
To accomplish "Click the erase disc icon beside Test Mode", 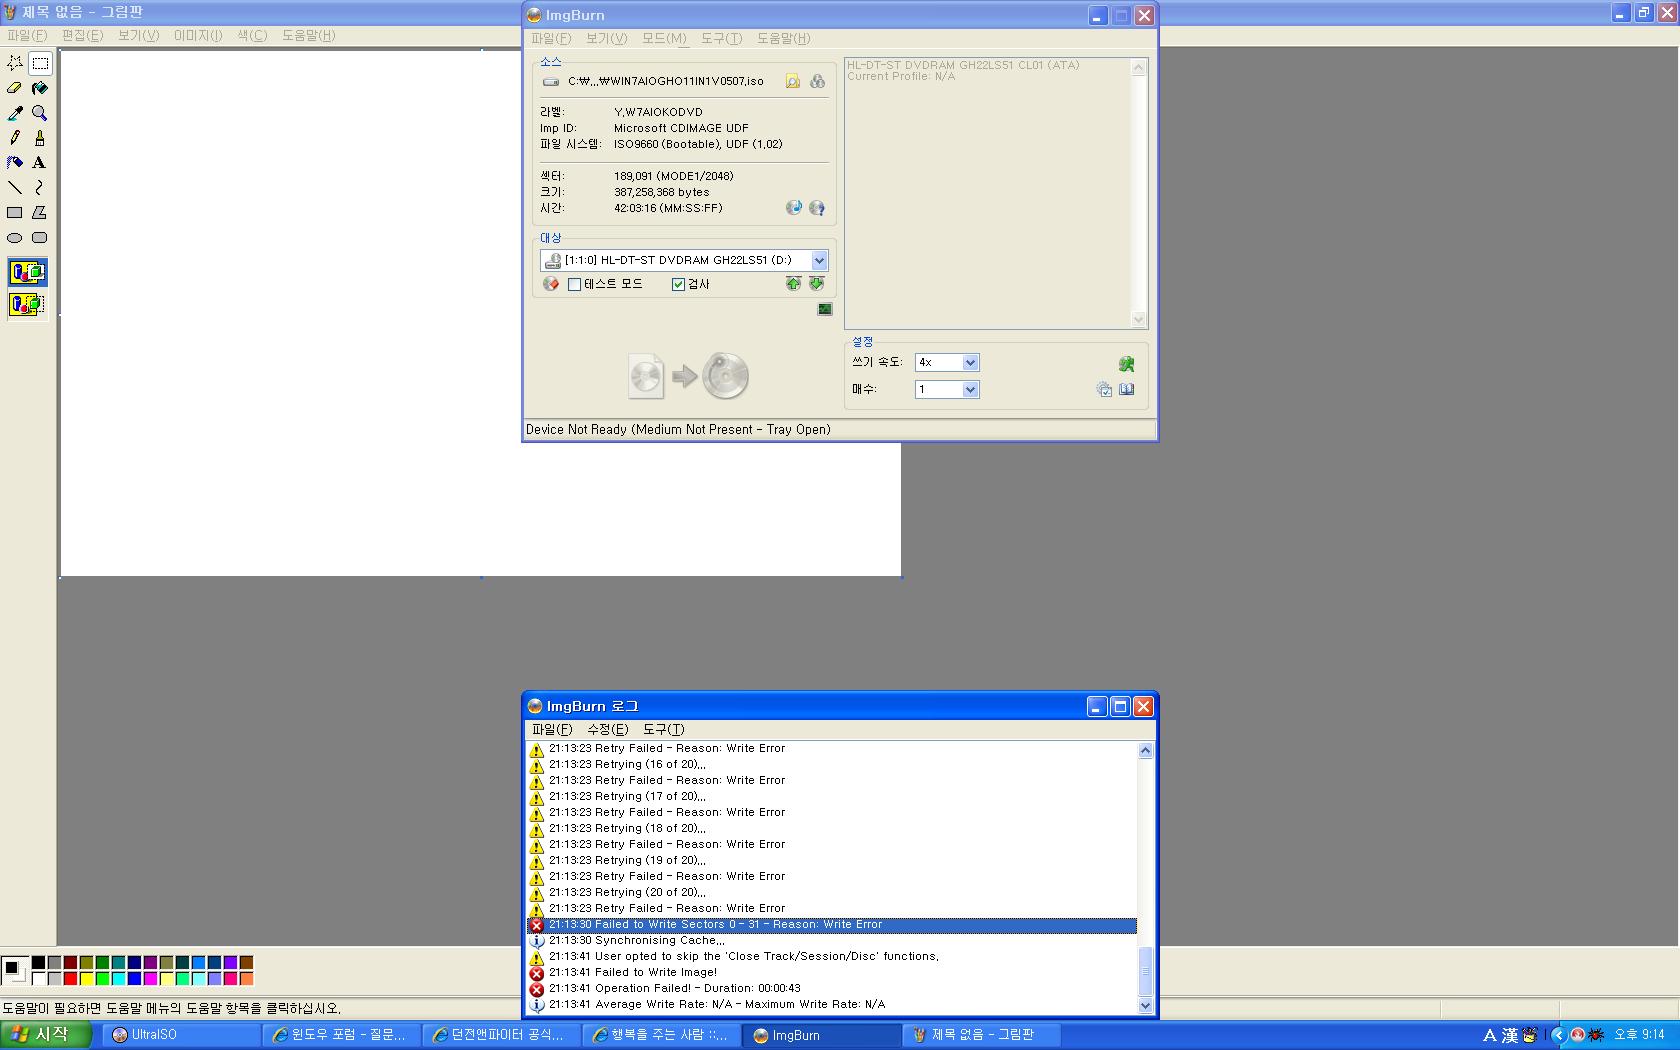I will click(550, 284).
